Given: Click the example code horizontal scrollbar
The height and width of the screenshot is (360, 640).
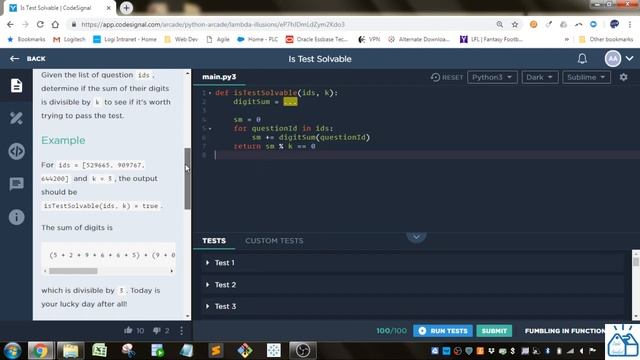Looking at the screenshot, I should pos(73,271).
